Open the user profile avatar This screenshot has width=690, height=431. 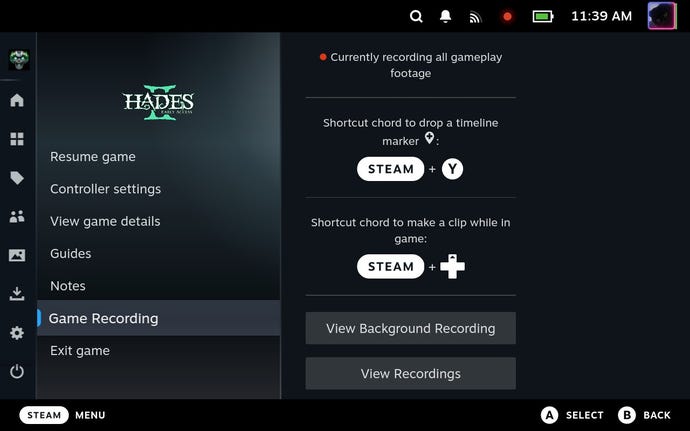click(662, 16)
